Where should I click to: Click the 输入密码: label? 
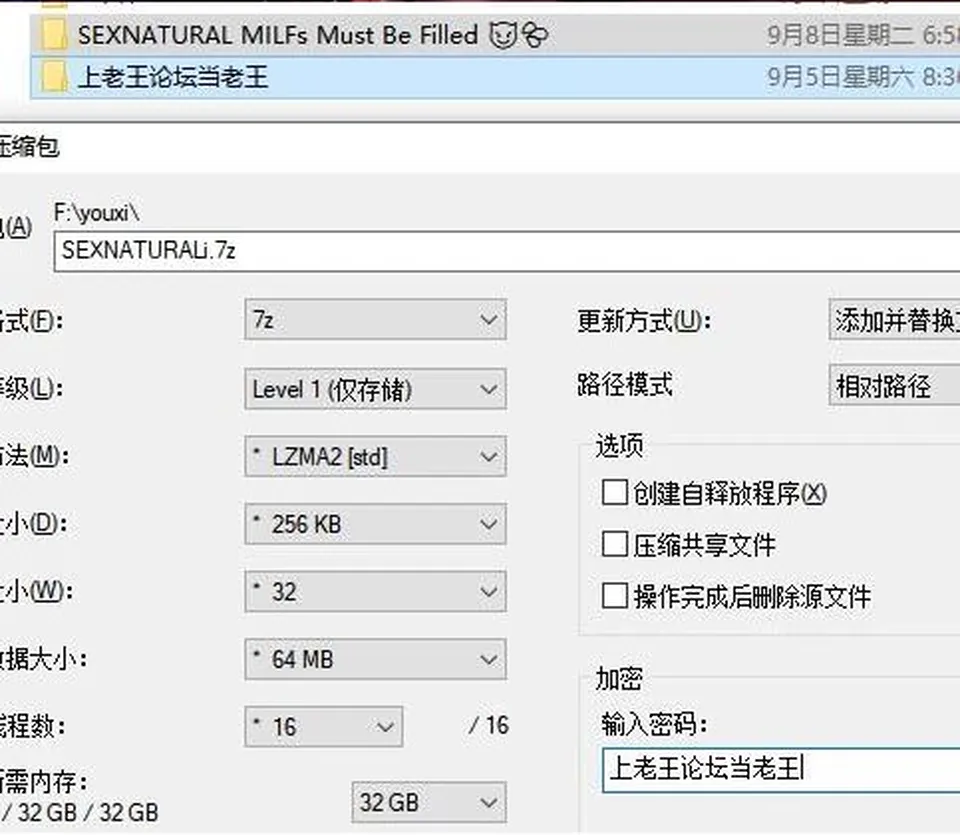[654, 724]
